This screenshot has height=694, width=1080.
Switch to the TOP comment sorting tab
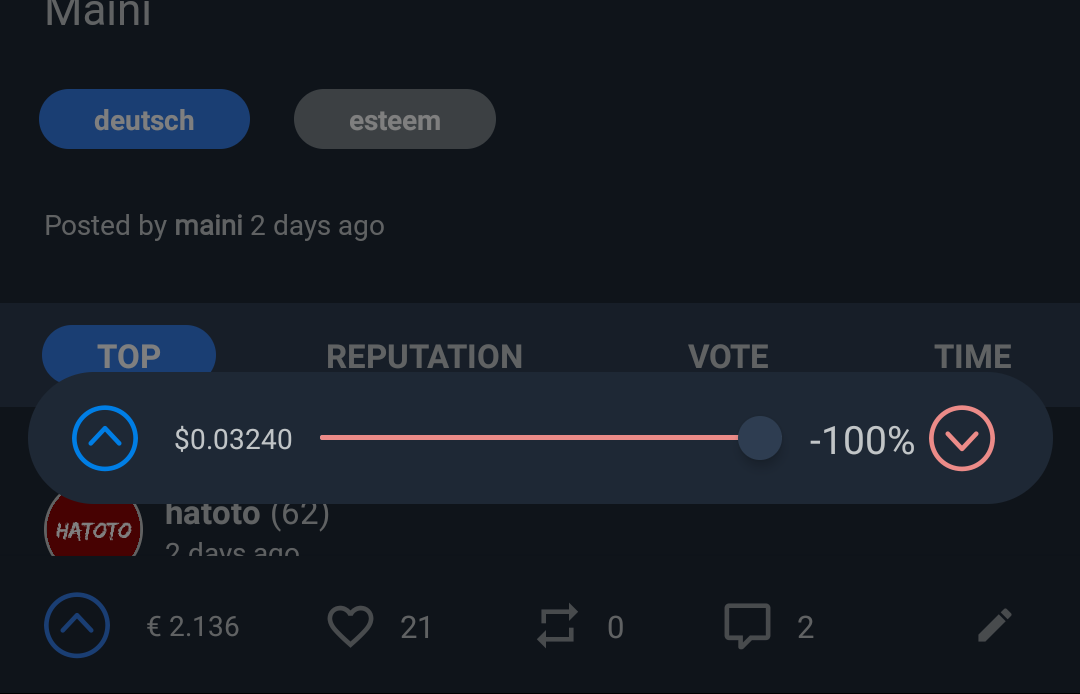click(x=129, y=355)
